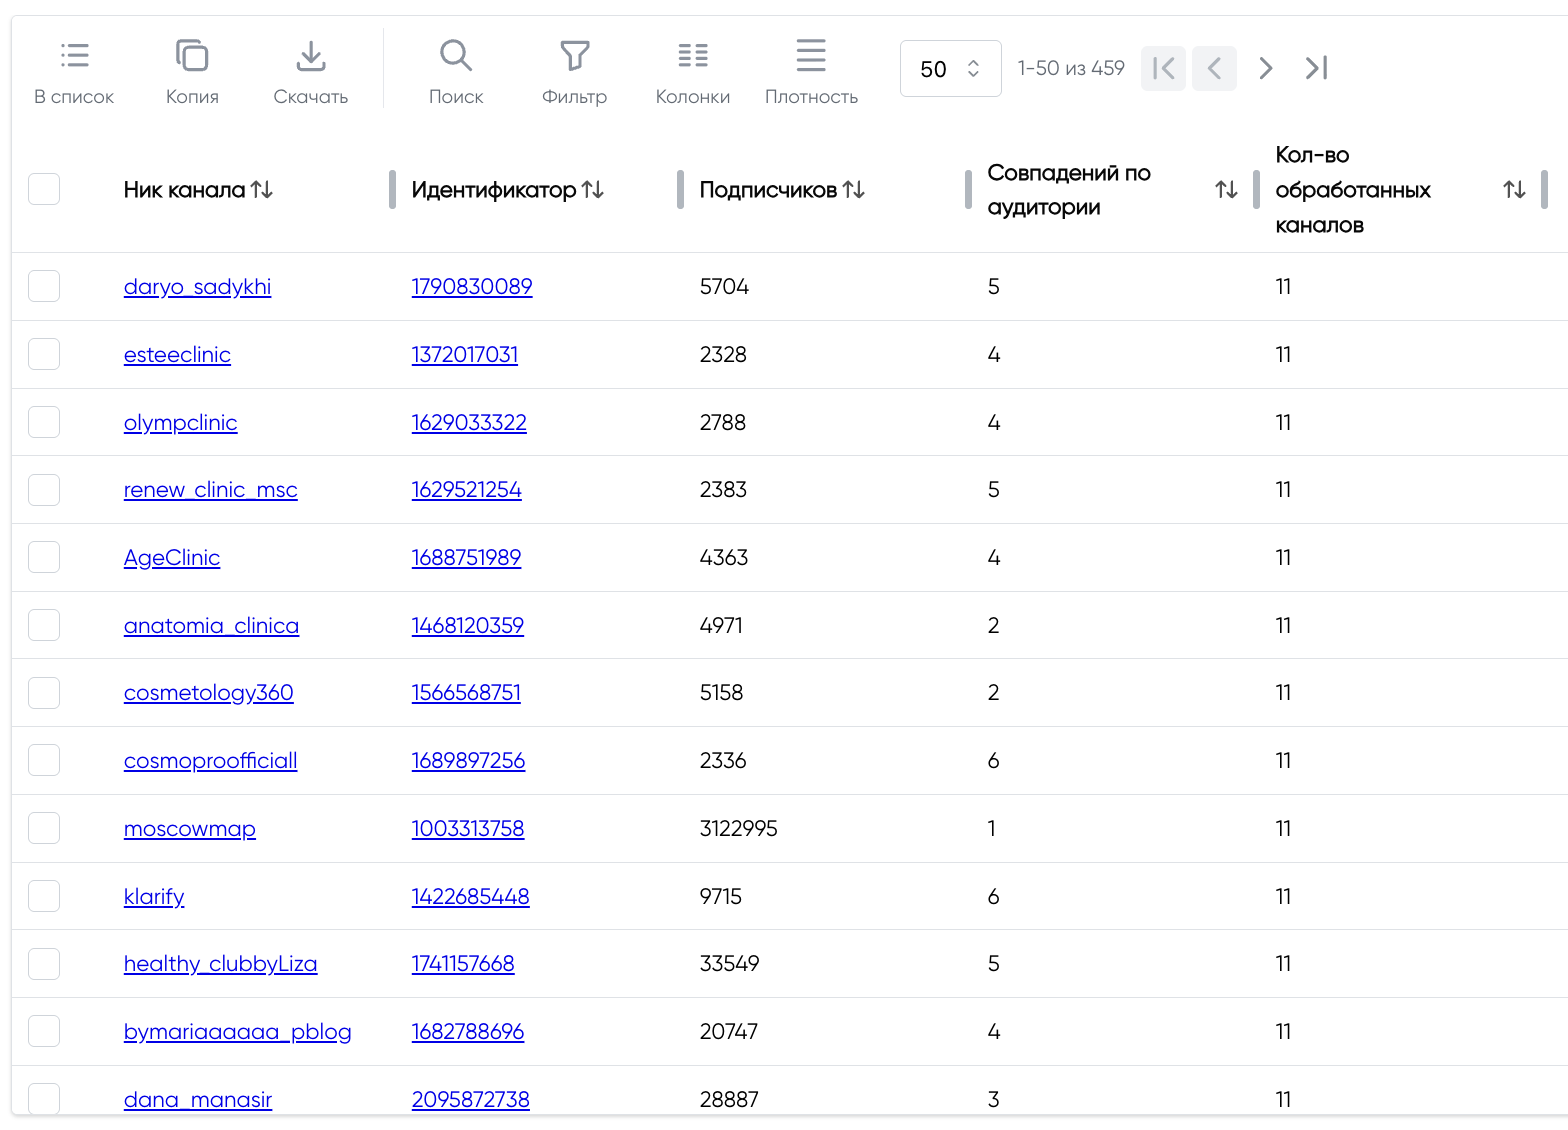The image size is (1568, 1130).
Task: Click identifier link 1468120359
Action: [x=468, y=626]
